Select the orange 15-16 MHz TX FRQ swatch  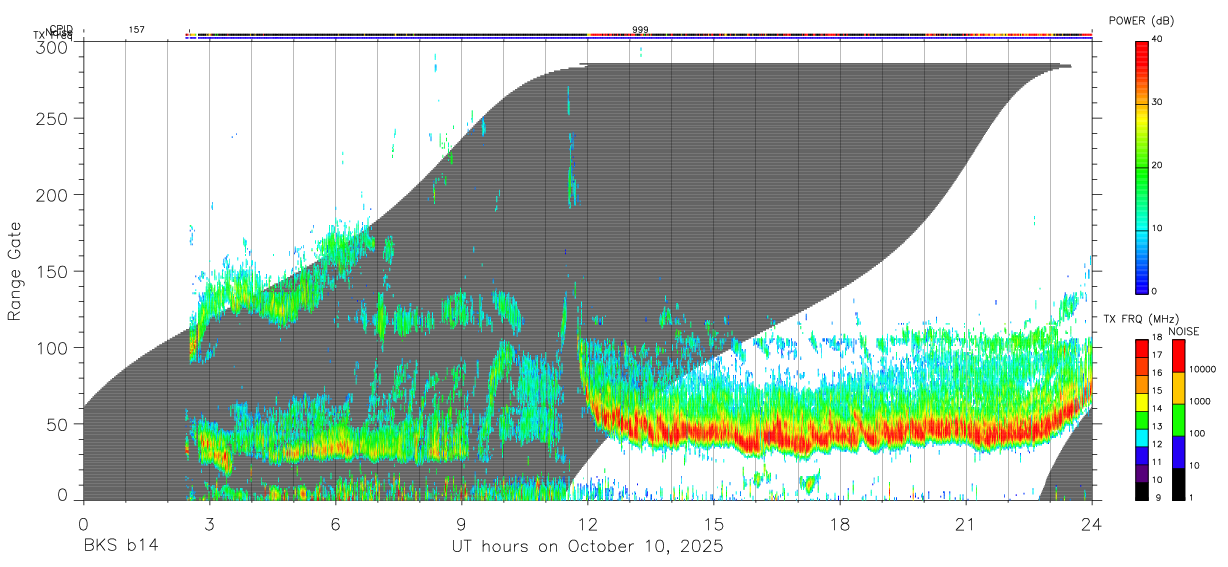(x=1141, y=385)
